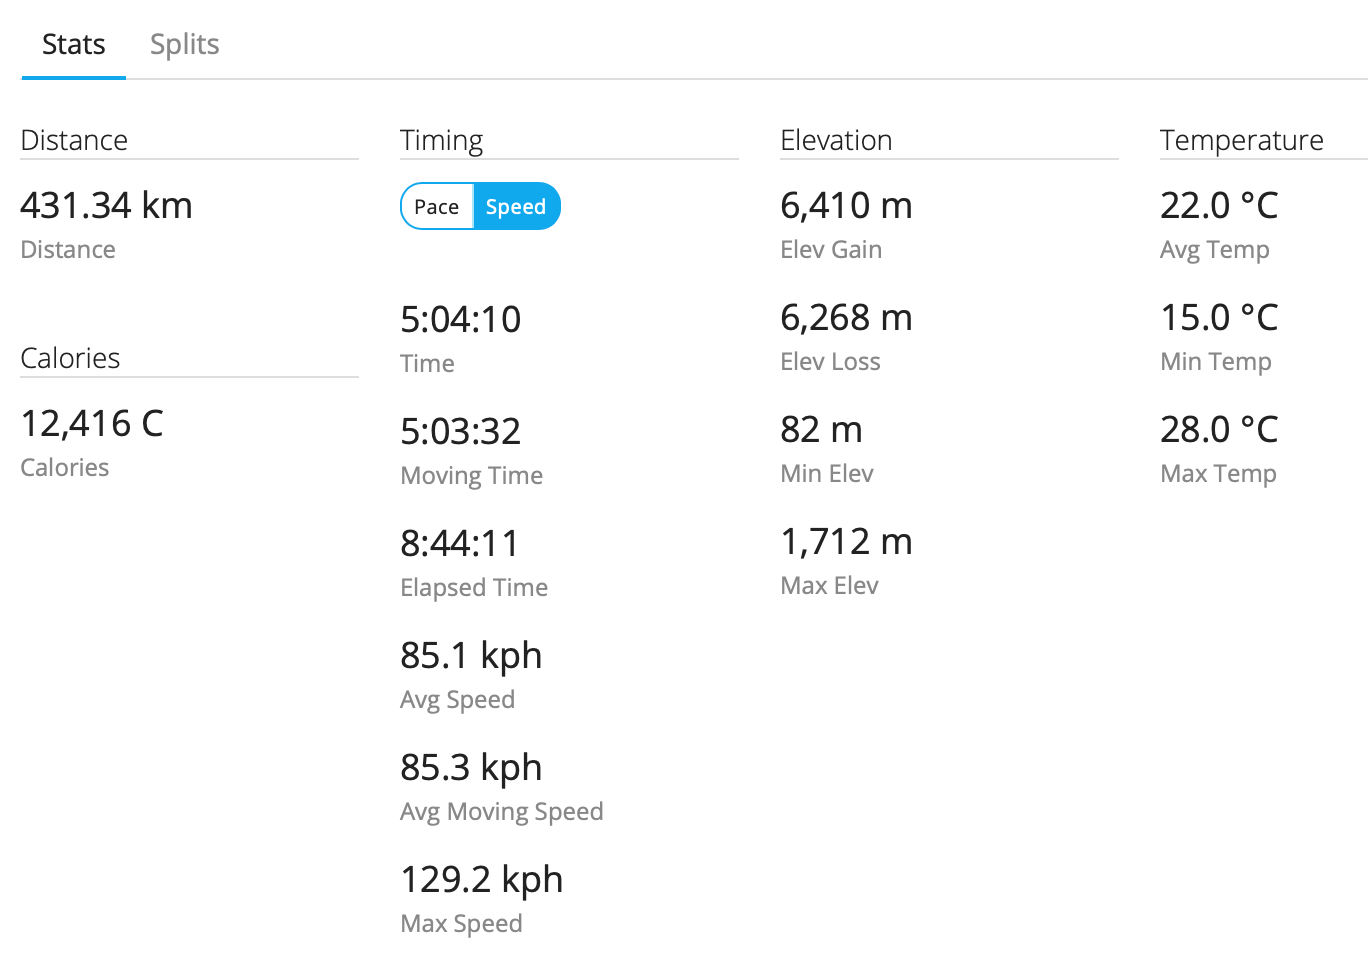
Task: Click the Calories value 12,416 C
Action: [91, 423]
